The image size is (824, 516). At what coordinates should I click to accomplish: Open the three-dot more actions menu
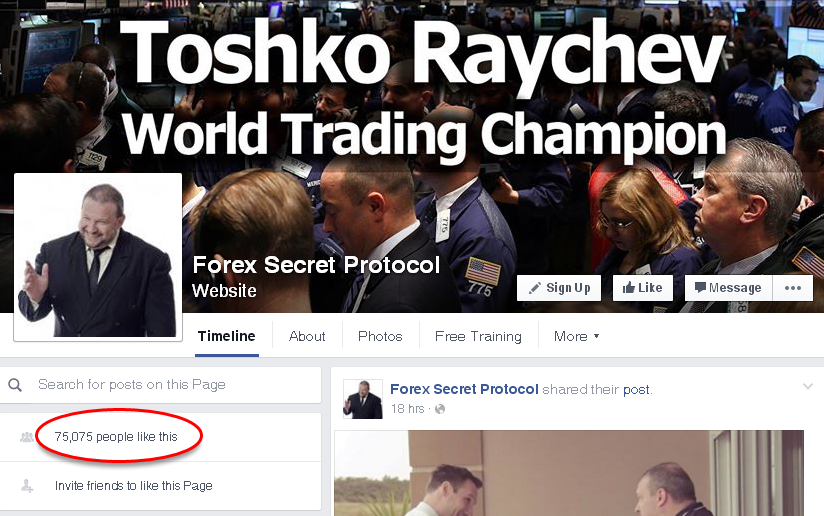(792, 288)
